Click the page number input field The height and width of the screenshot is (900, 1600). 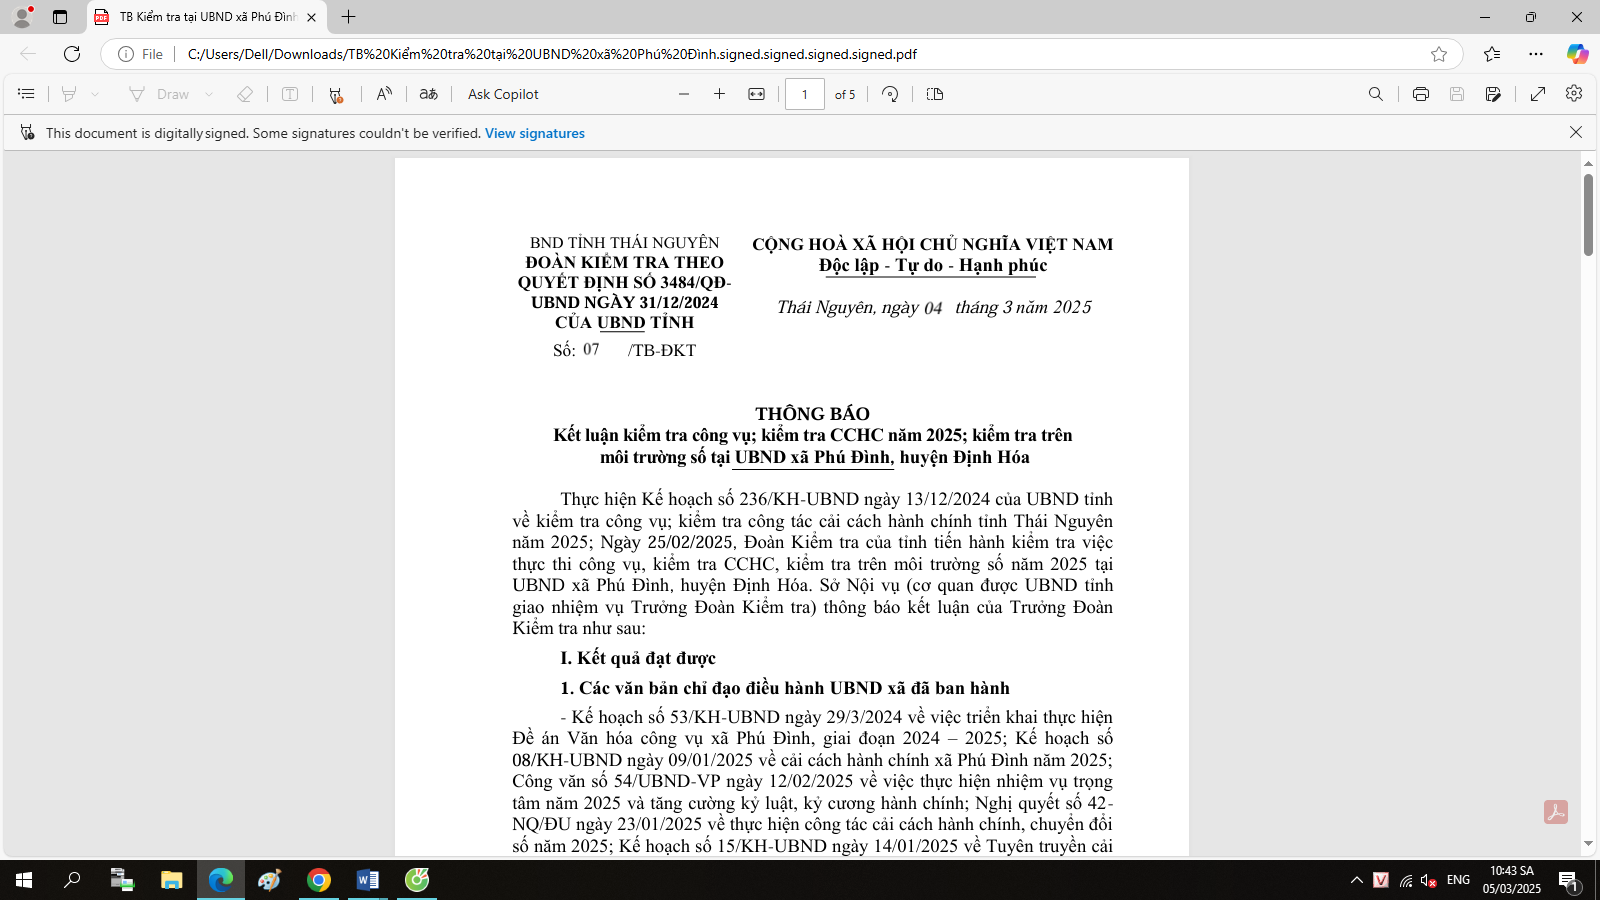click(805, 94)
